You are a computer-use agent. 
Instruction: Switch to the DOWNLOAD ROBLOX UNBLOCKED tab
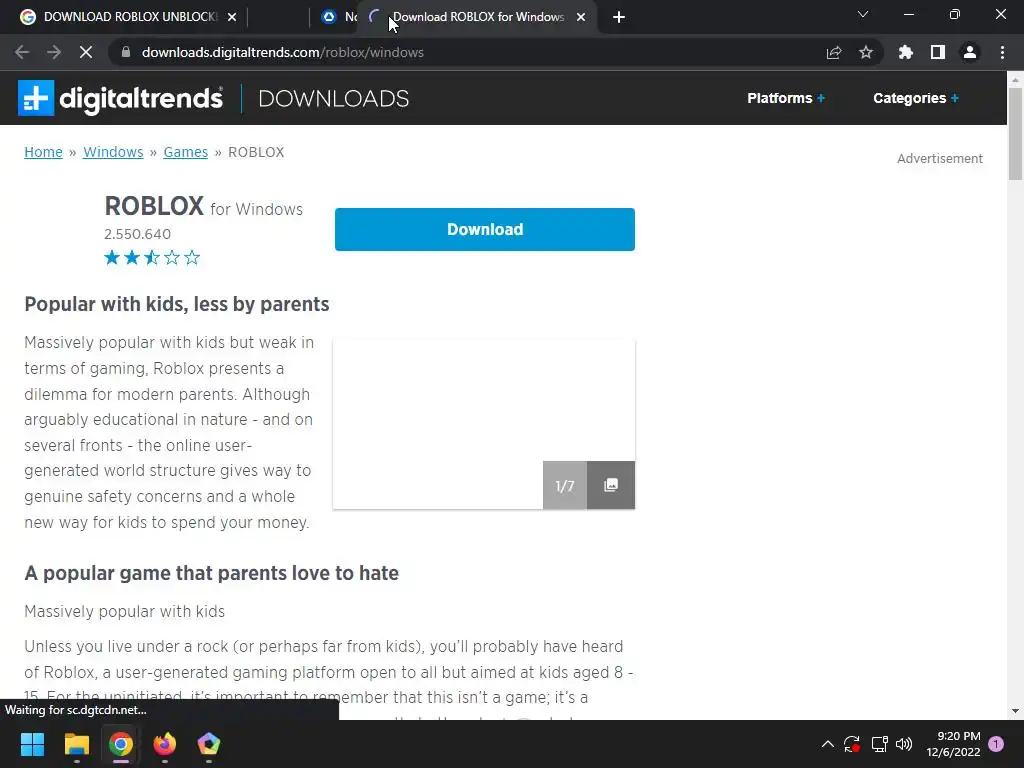(129, 17)
